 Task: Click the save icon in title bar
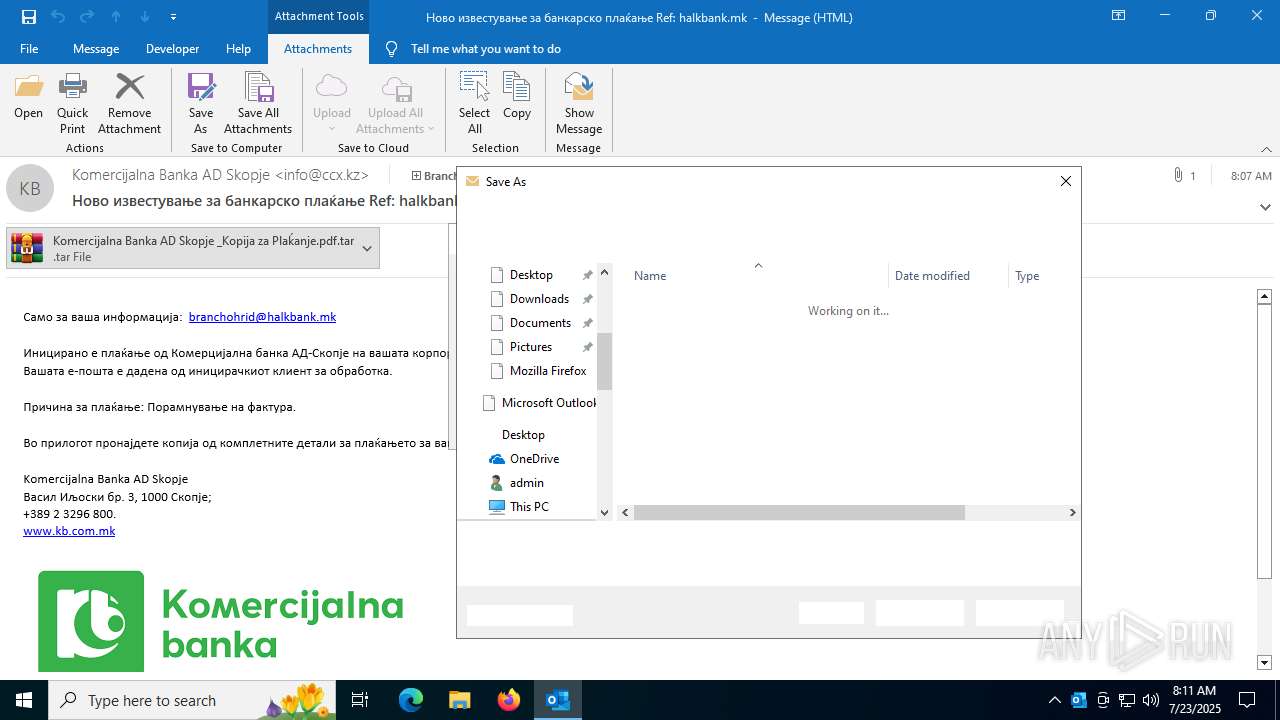click(x=28, y=17)
